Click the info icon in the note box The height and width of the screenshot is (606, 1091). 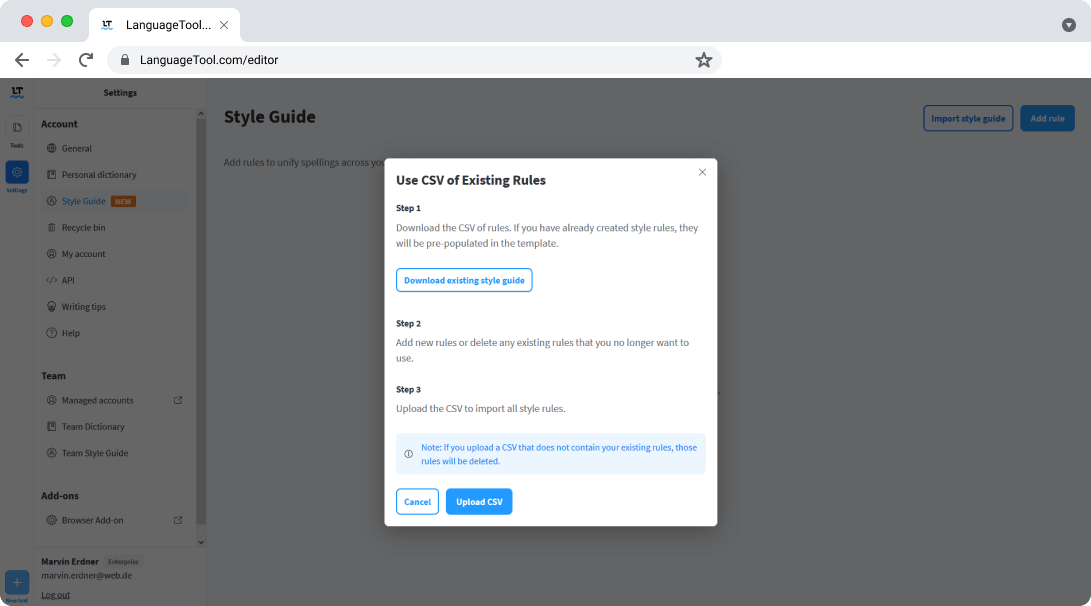pos(408,454)
